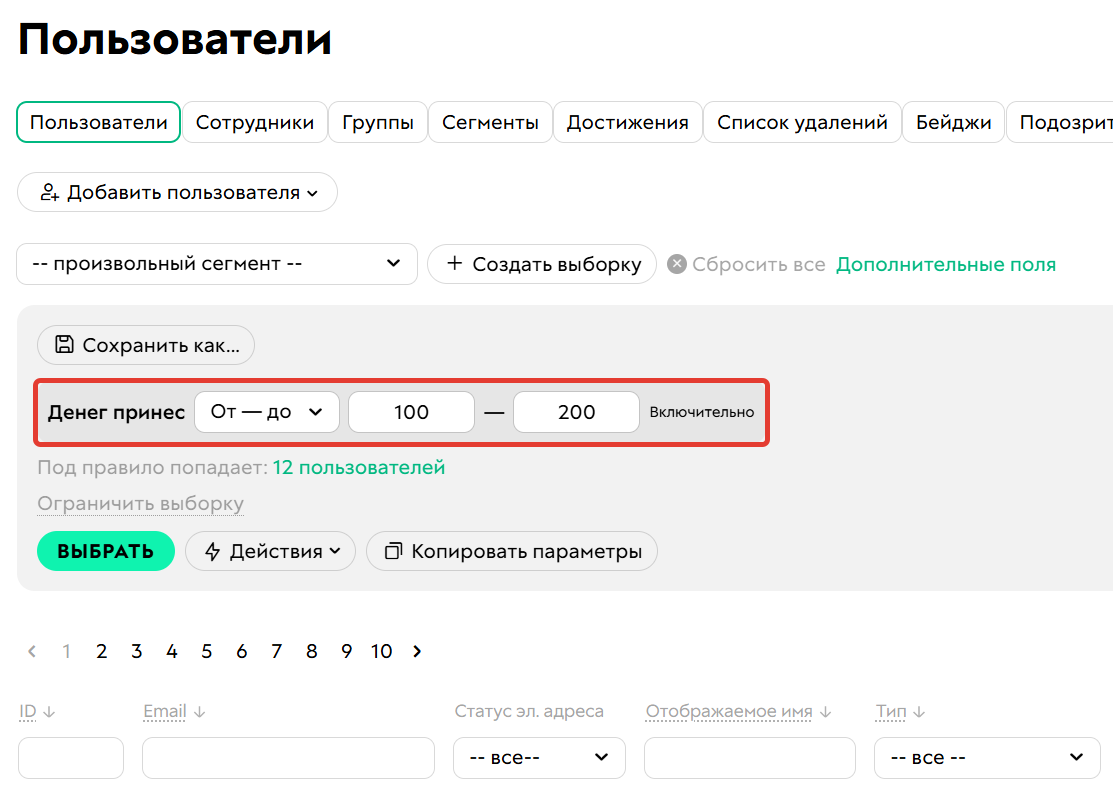Open the "-- произвольный сегмент --" dropdown
The width and height of the screenshot is (1113, 789).
pos(217,263)
